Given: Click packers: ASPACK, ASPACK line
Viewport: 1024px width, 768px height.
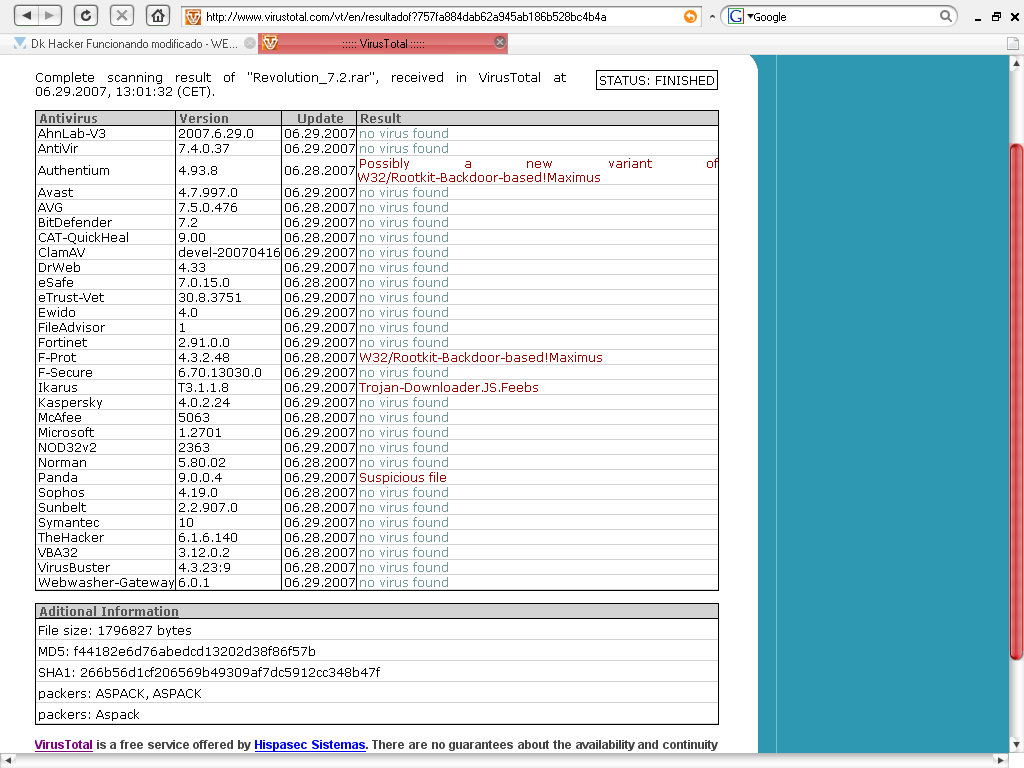Looking at the screenshot, I should click(x=120, y=693).
